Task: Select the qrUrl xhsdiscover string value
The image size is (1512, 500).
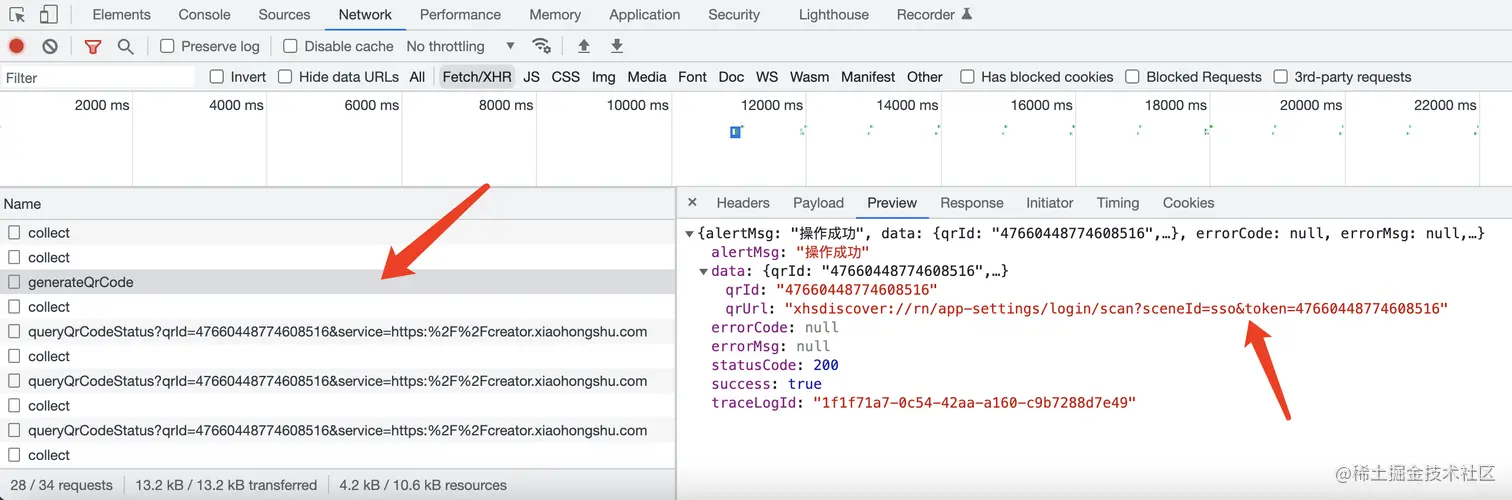Action: coord(1116,309)
